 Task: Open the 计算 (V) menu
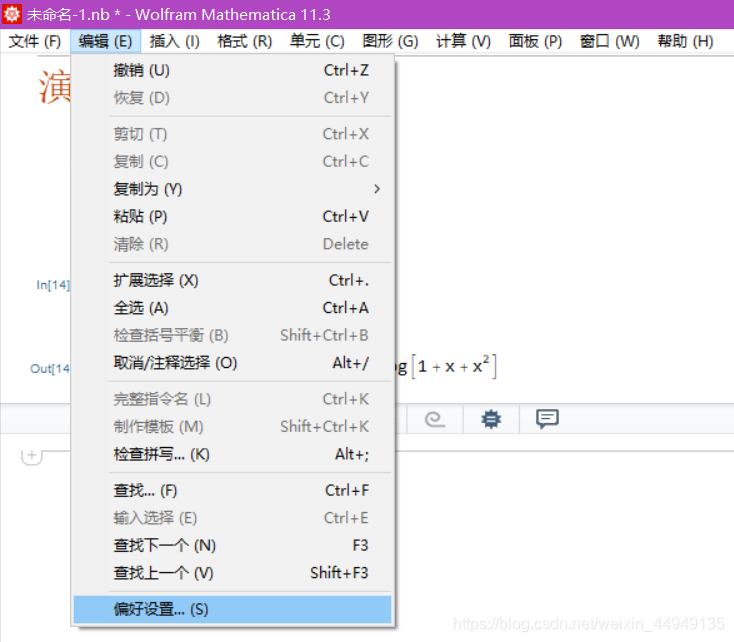click(x=463, y=41)
